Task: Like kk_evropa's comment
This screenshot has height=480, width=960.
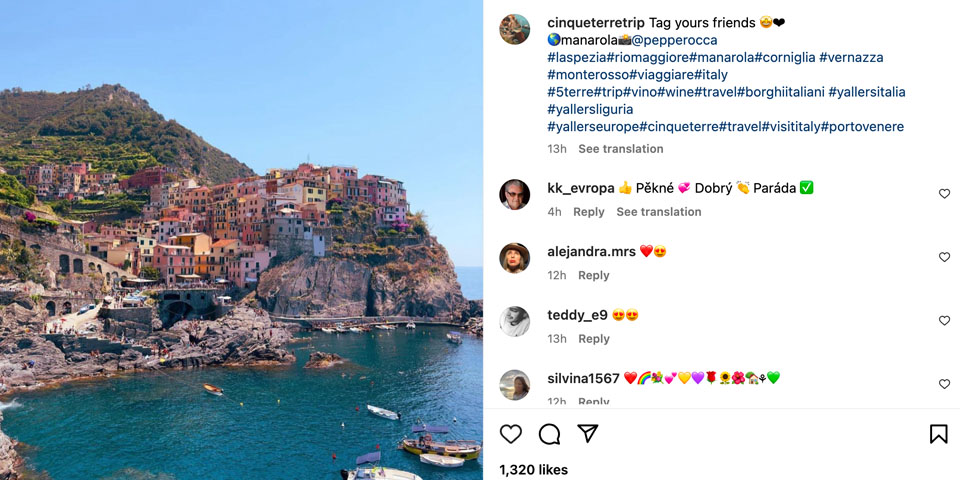Action: [x=944, y=194]
